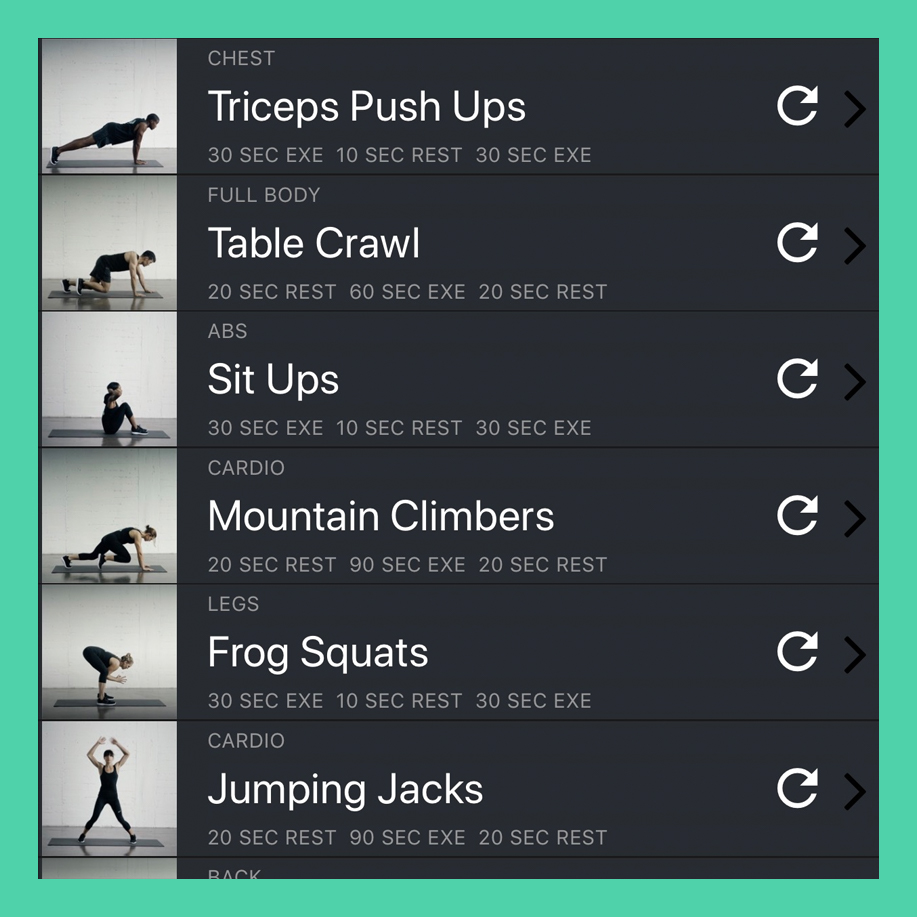Open Triceps Push Ups details chevron
This screenshot has width=917, height=917.
pyautogui.click(x=854, y=109)
